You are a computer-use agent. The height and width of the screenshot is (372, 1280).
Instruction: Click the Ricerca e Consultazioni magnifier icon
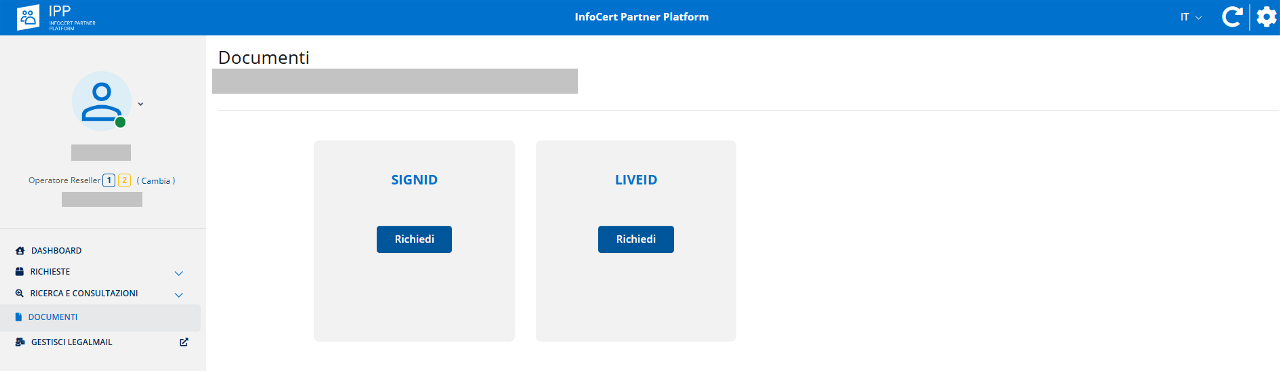point(20,294)
